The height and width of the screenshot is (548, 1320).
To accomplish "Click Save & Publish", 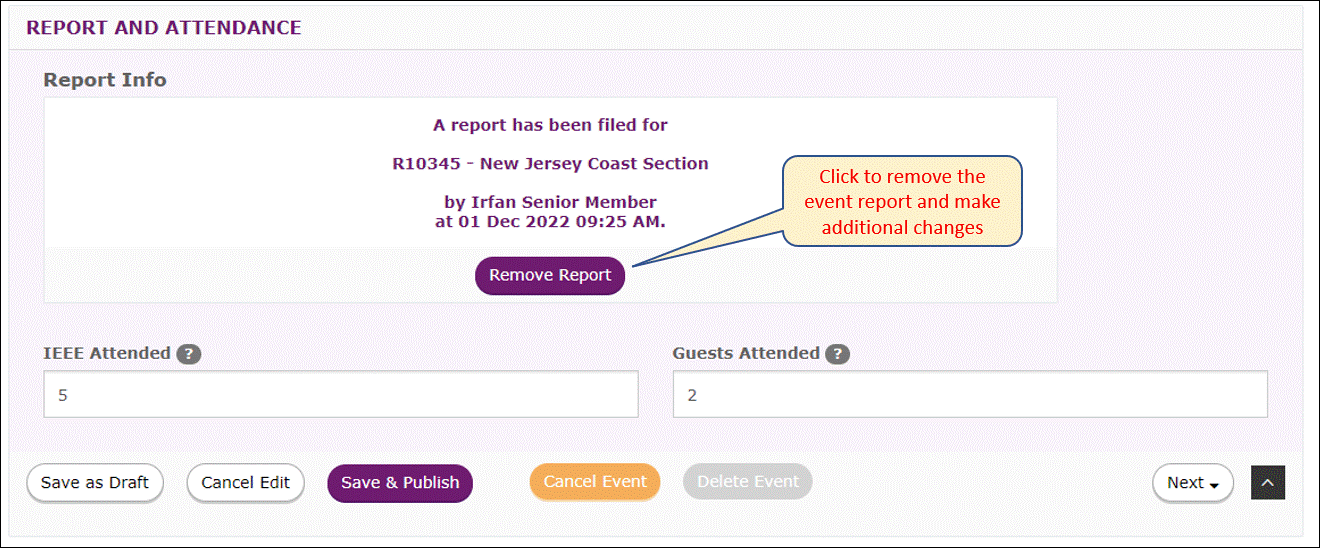I will 400,483.
